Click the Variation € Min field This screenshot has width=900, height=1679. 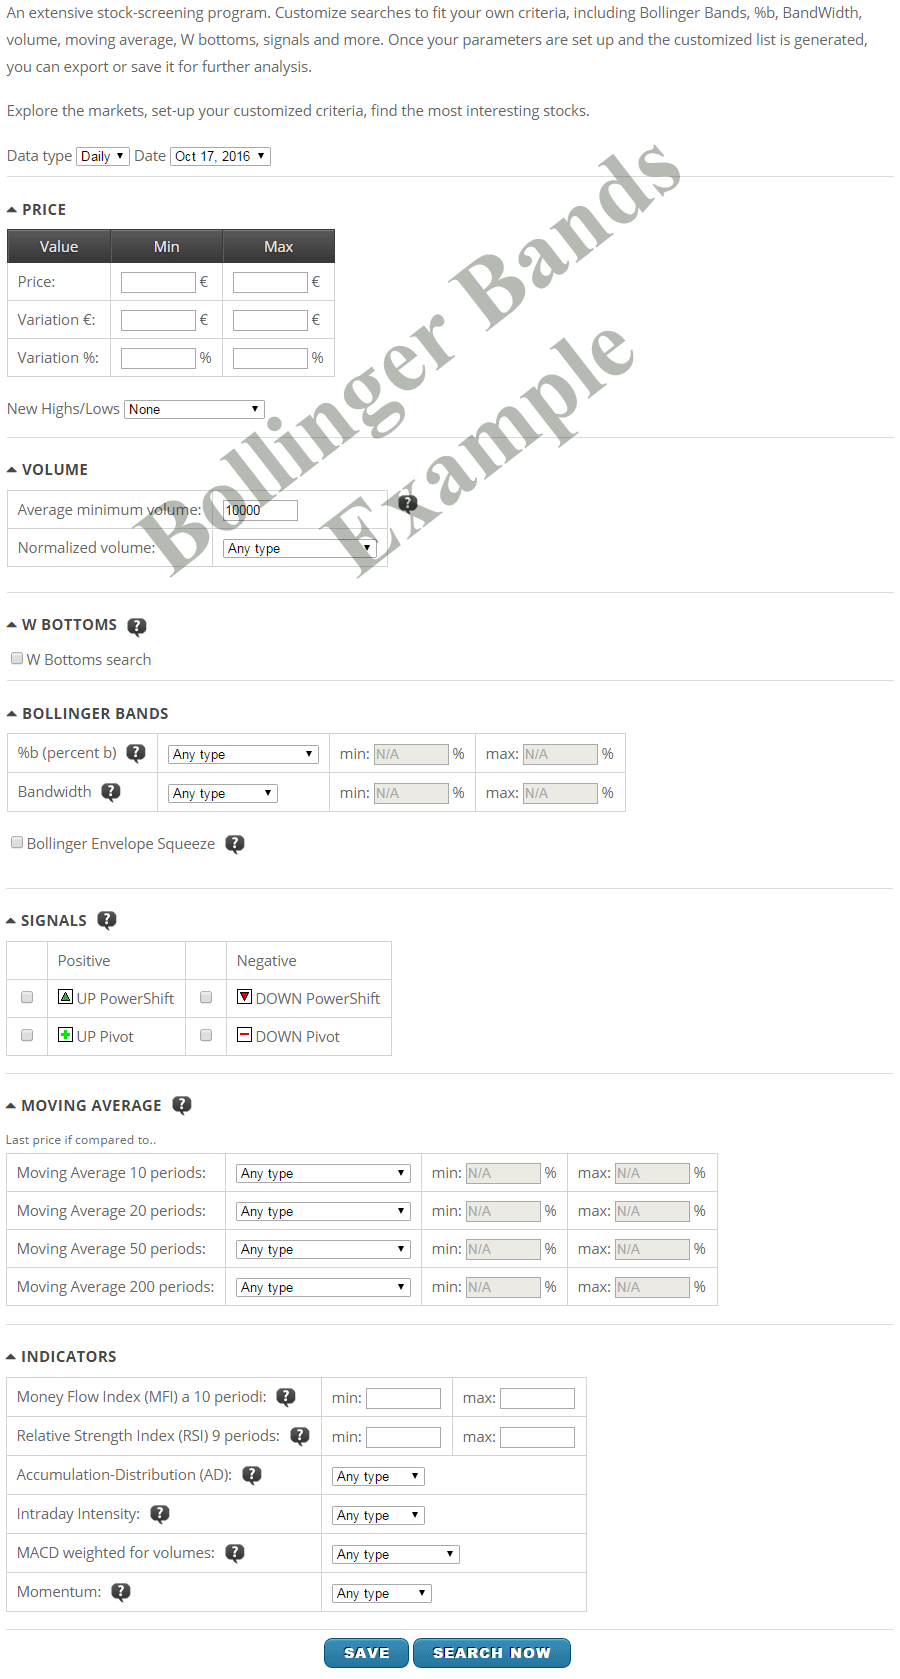click(x=158, y=320)
